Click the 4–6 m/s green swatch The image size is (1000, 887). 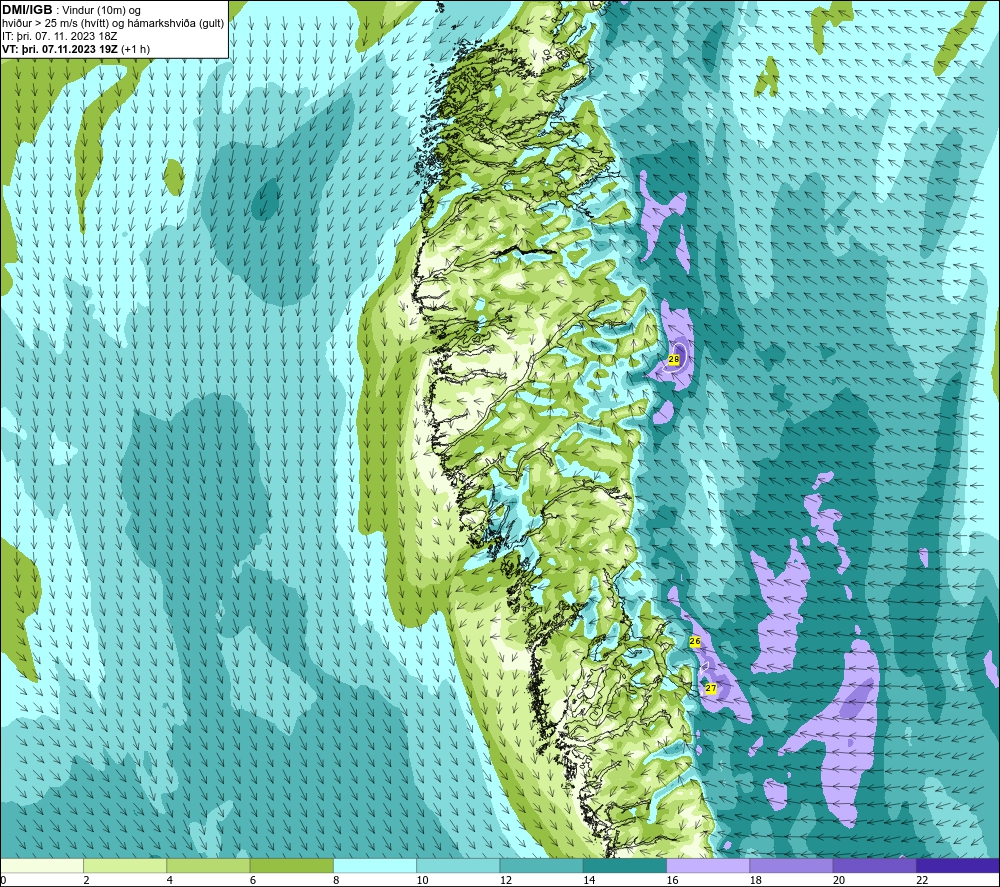[x=209, y=866]
